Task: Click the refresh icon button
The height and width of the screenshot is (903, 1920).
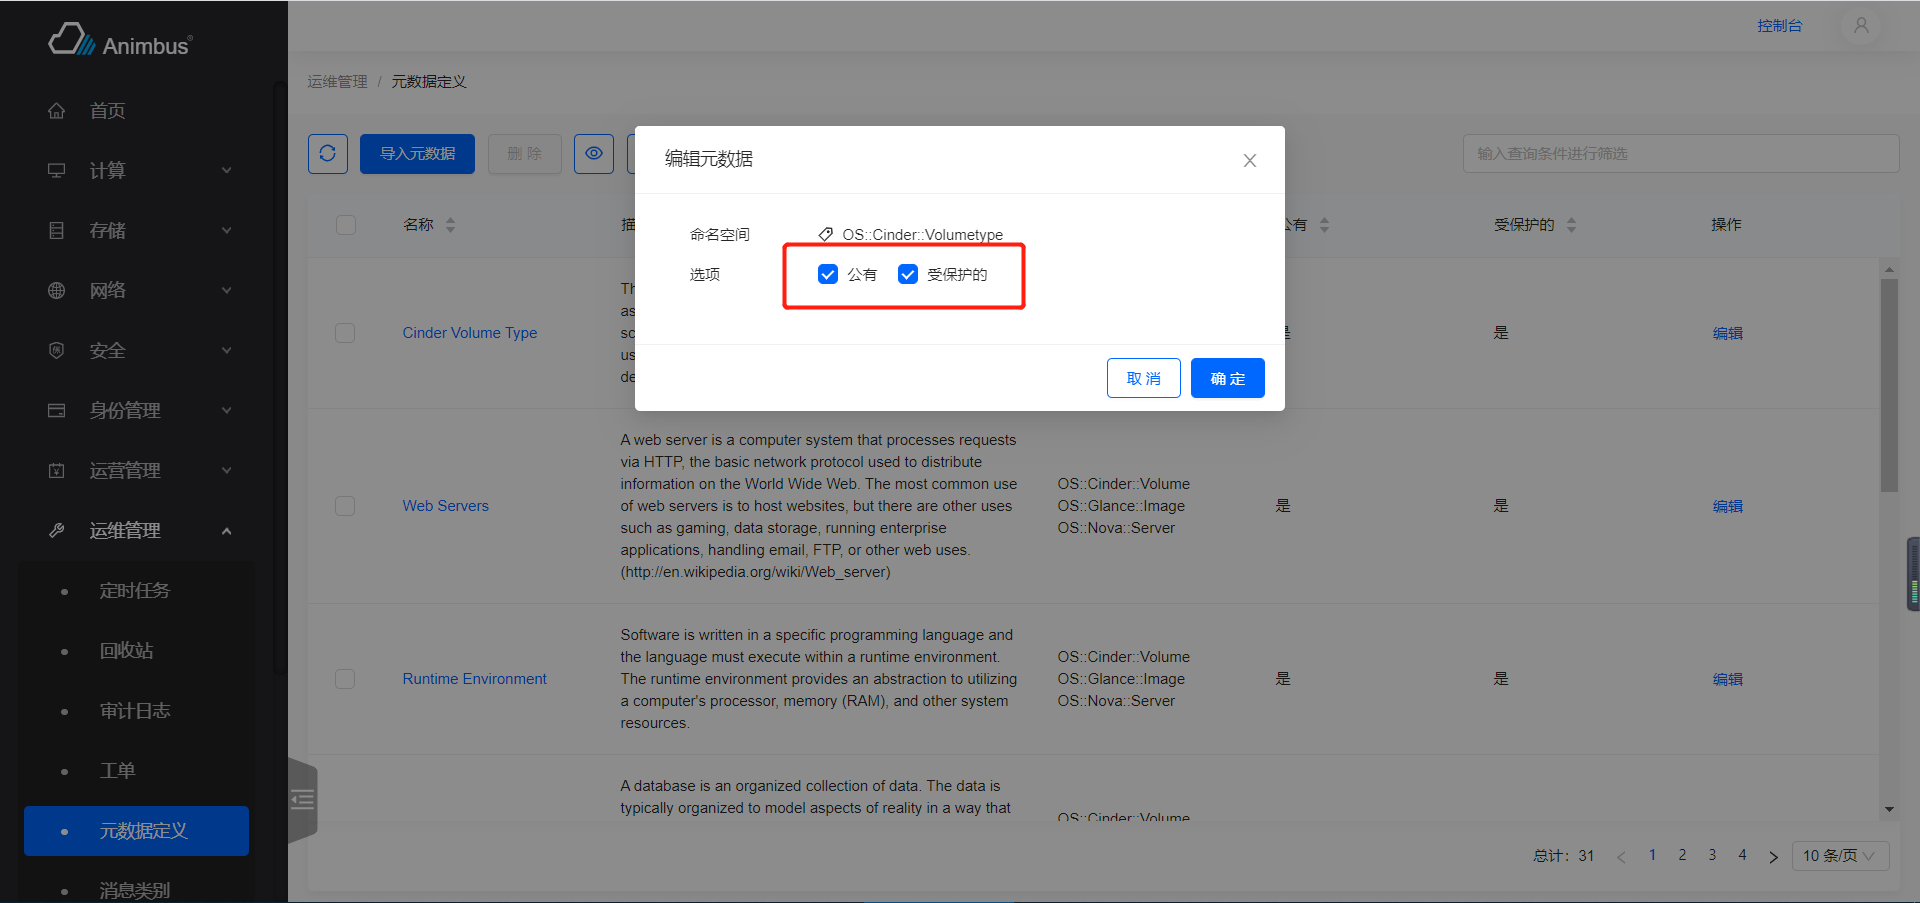Action: point(327,154)
